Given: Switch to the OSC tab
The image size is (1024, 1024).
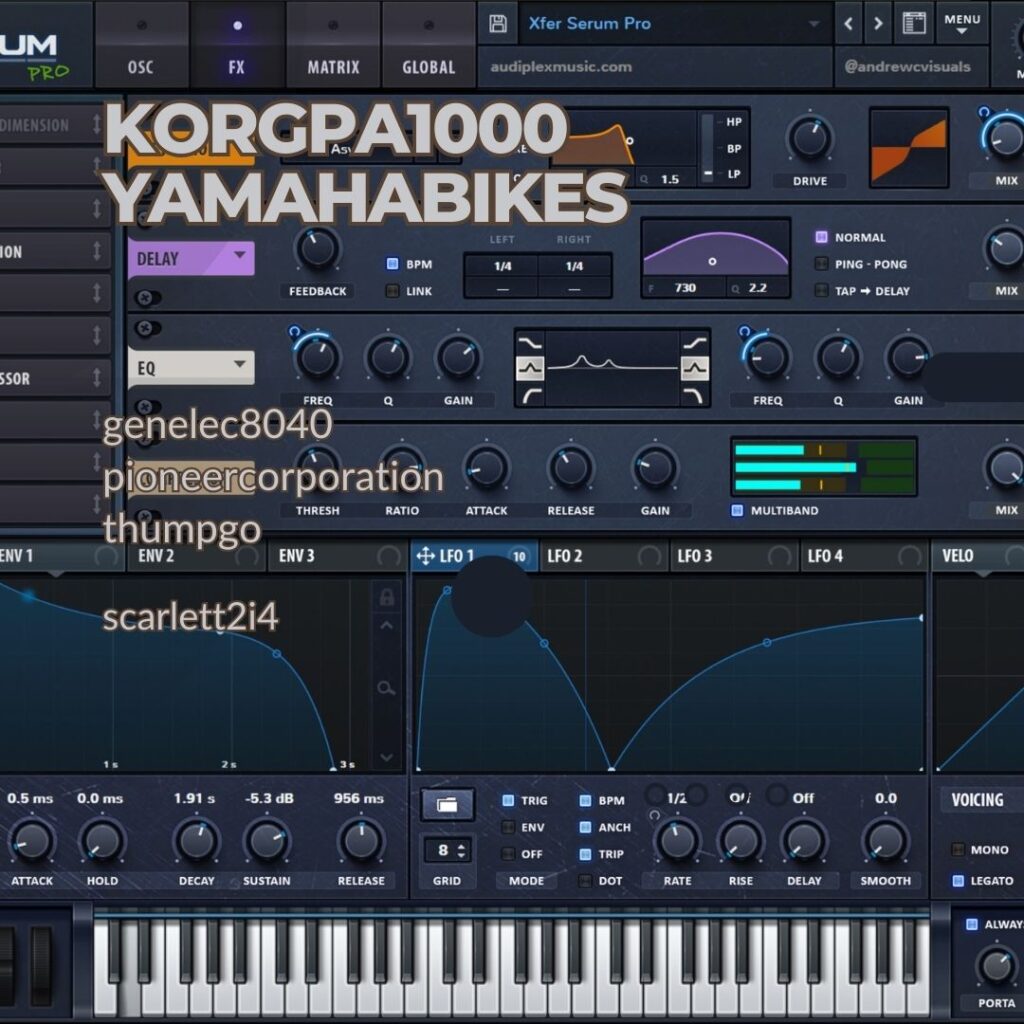Looking at the screenshot, I should [x=141, y=44].
